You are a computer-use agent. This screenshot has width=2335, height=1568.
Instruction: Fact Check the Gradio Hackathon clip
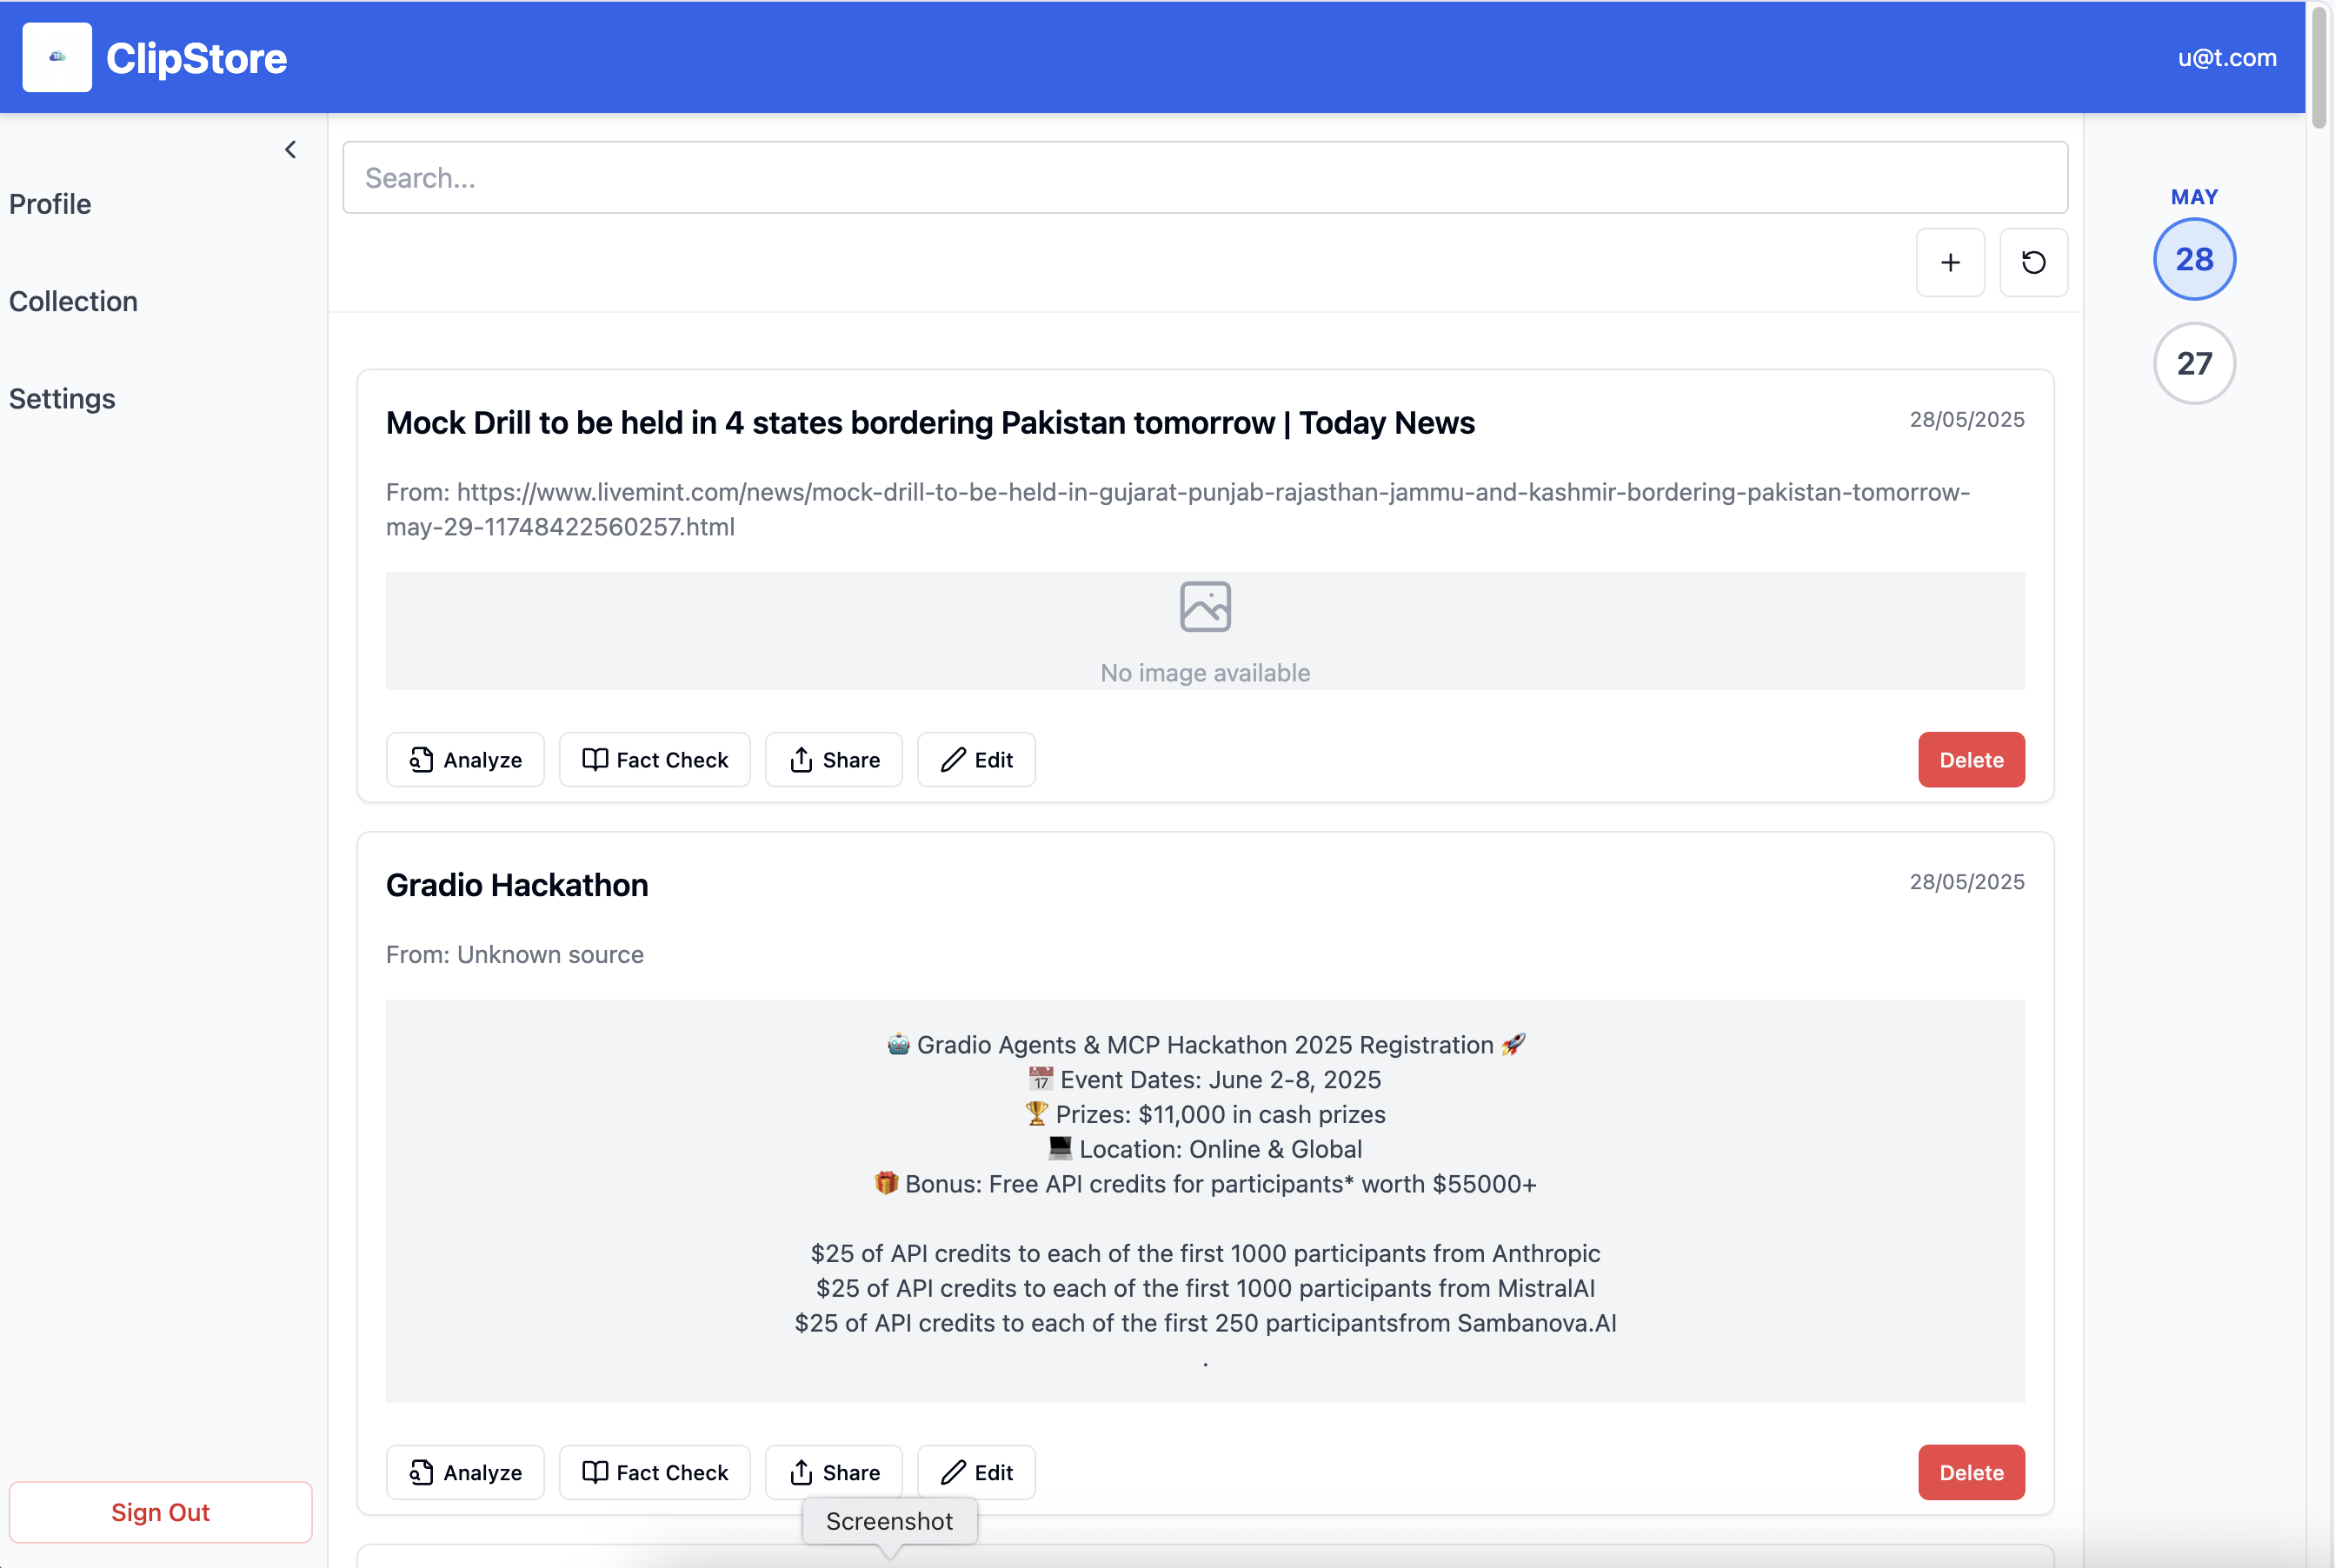click(654, 1472)
